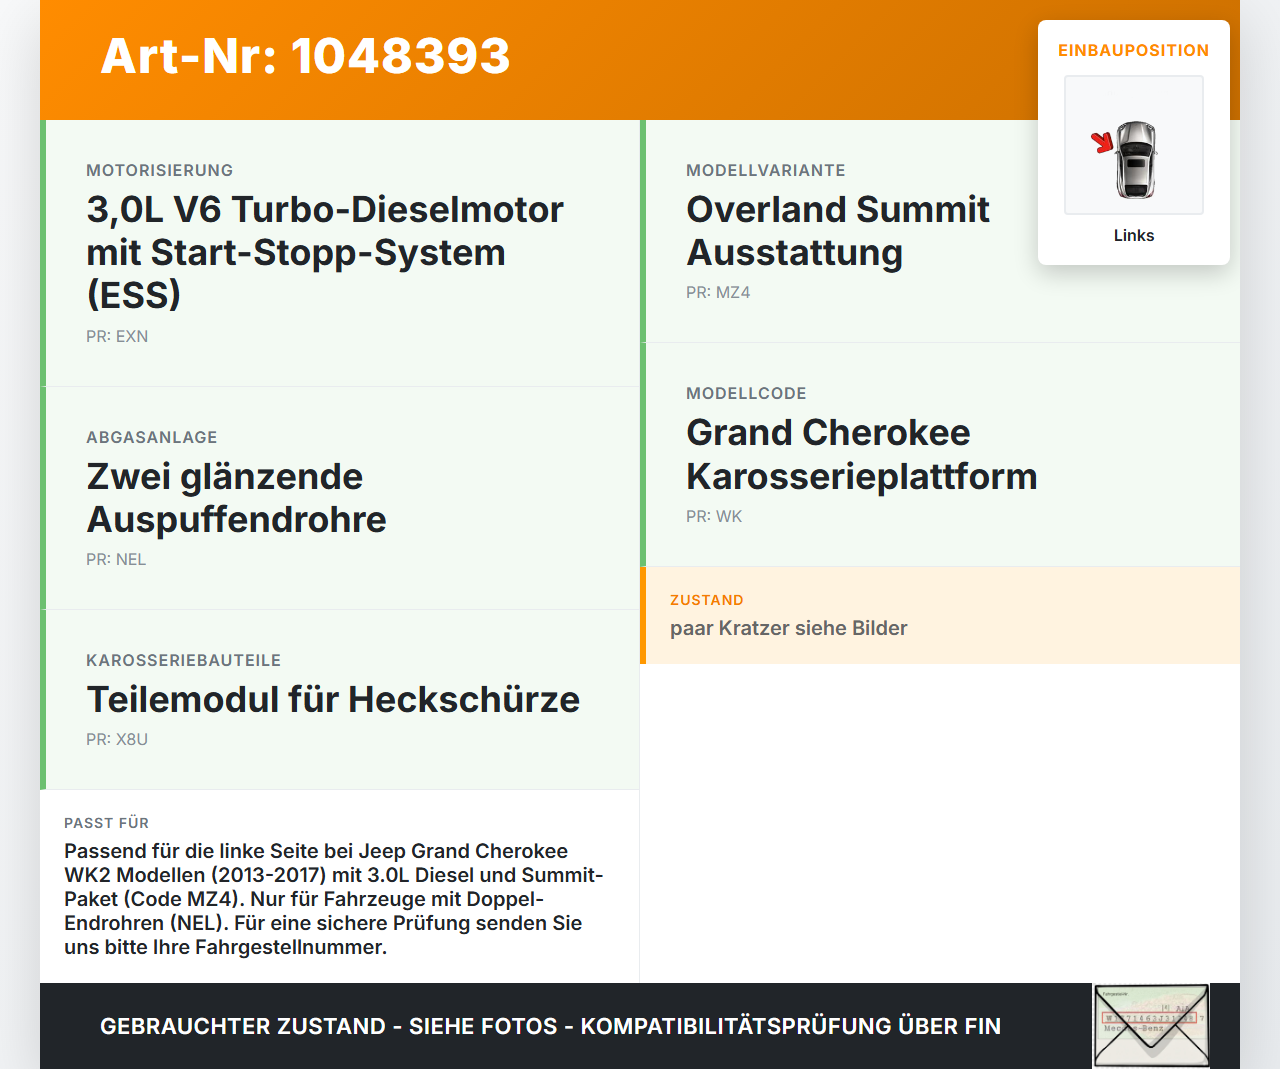Click the KAROSSERIEBAUTEILE label
Screen dimensions: 1280x1070
coord(184,660)
